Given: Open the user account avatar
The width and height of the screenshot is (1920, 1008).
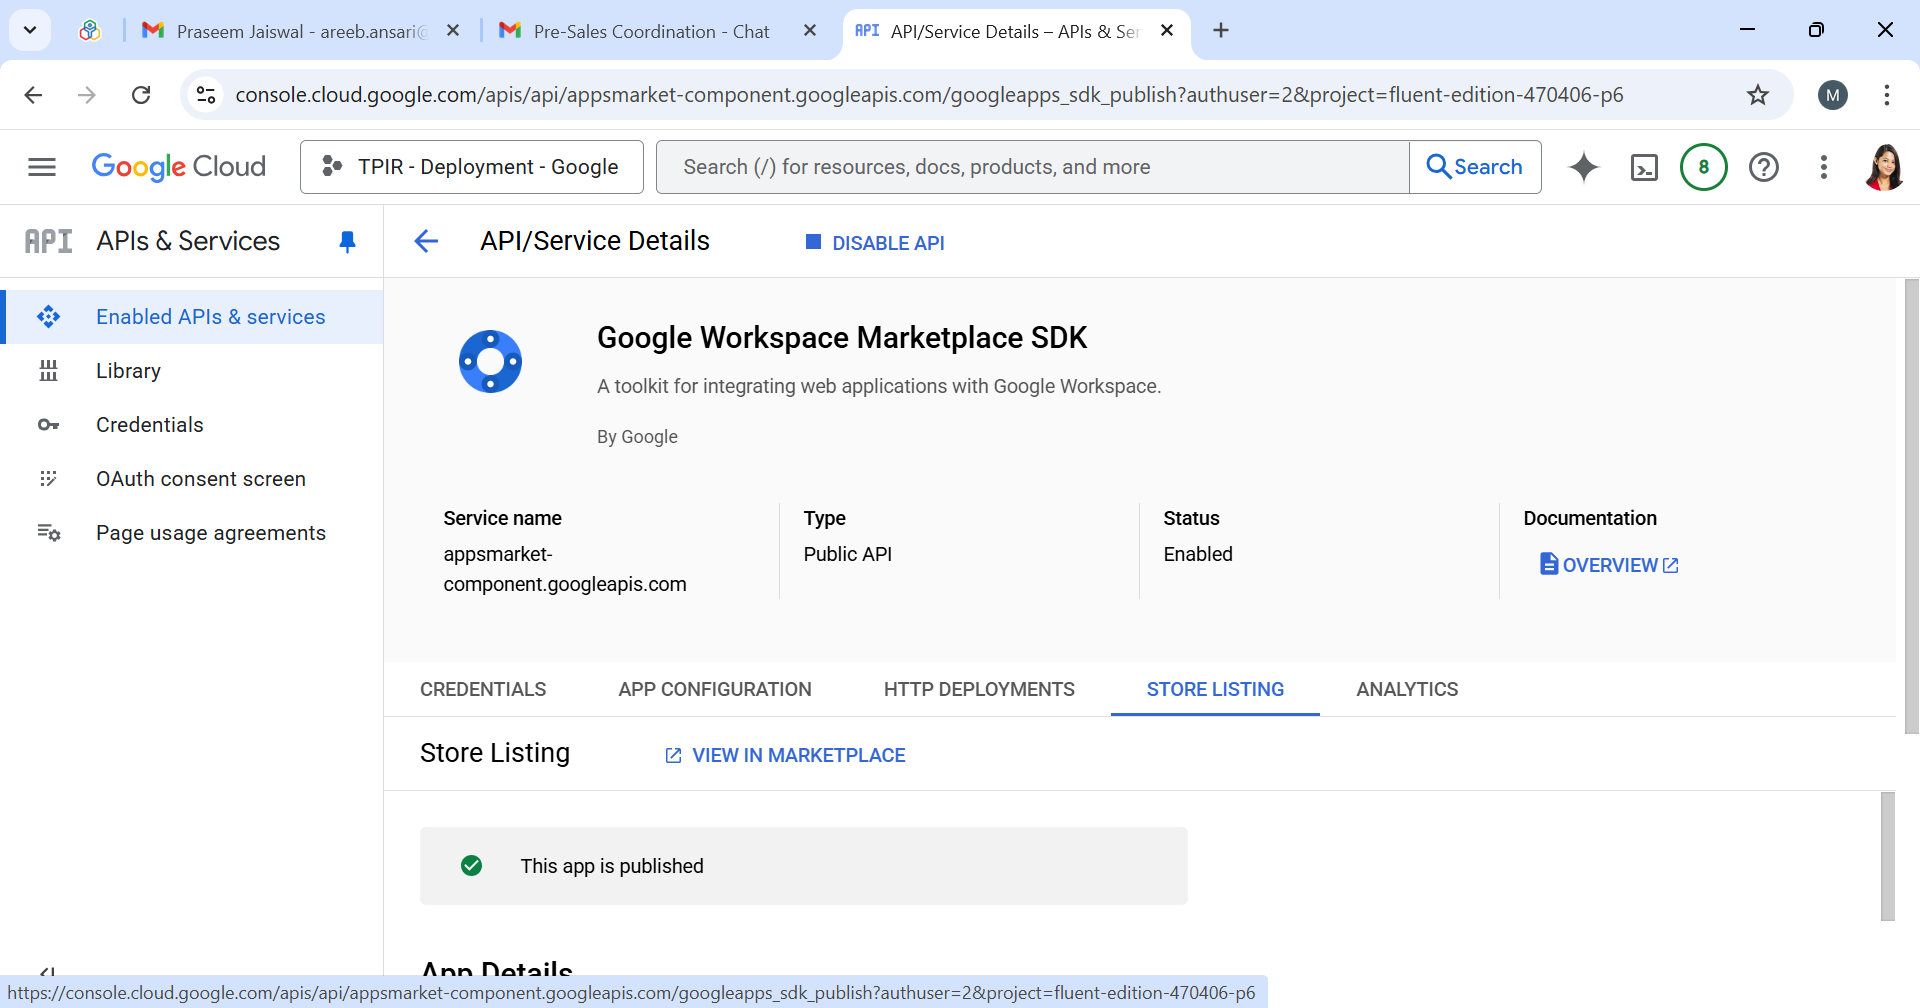Looking at the screenshot, I should tap(1884, 167).
